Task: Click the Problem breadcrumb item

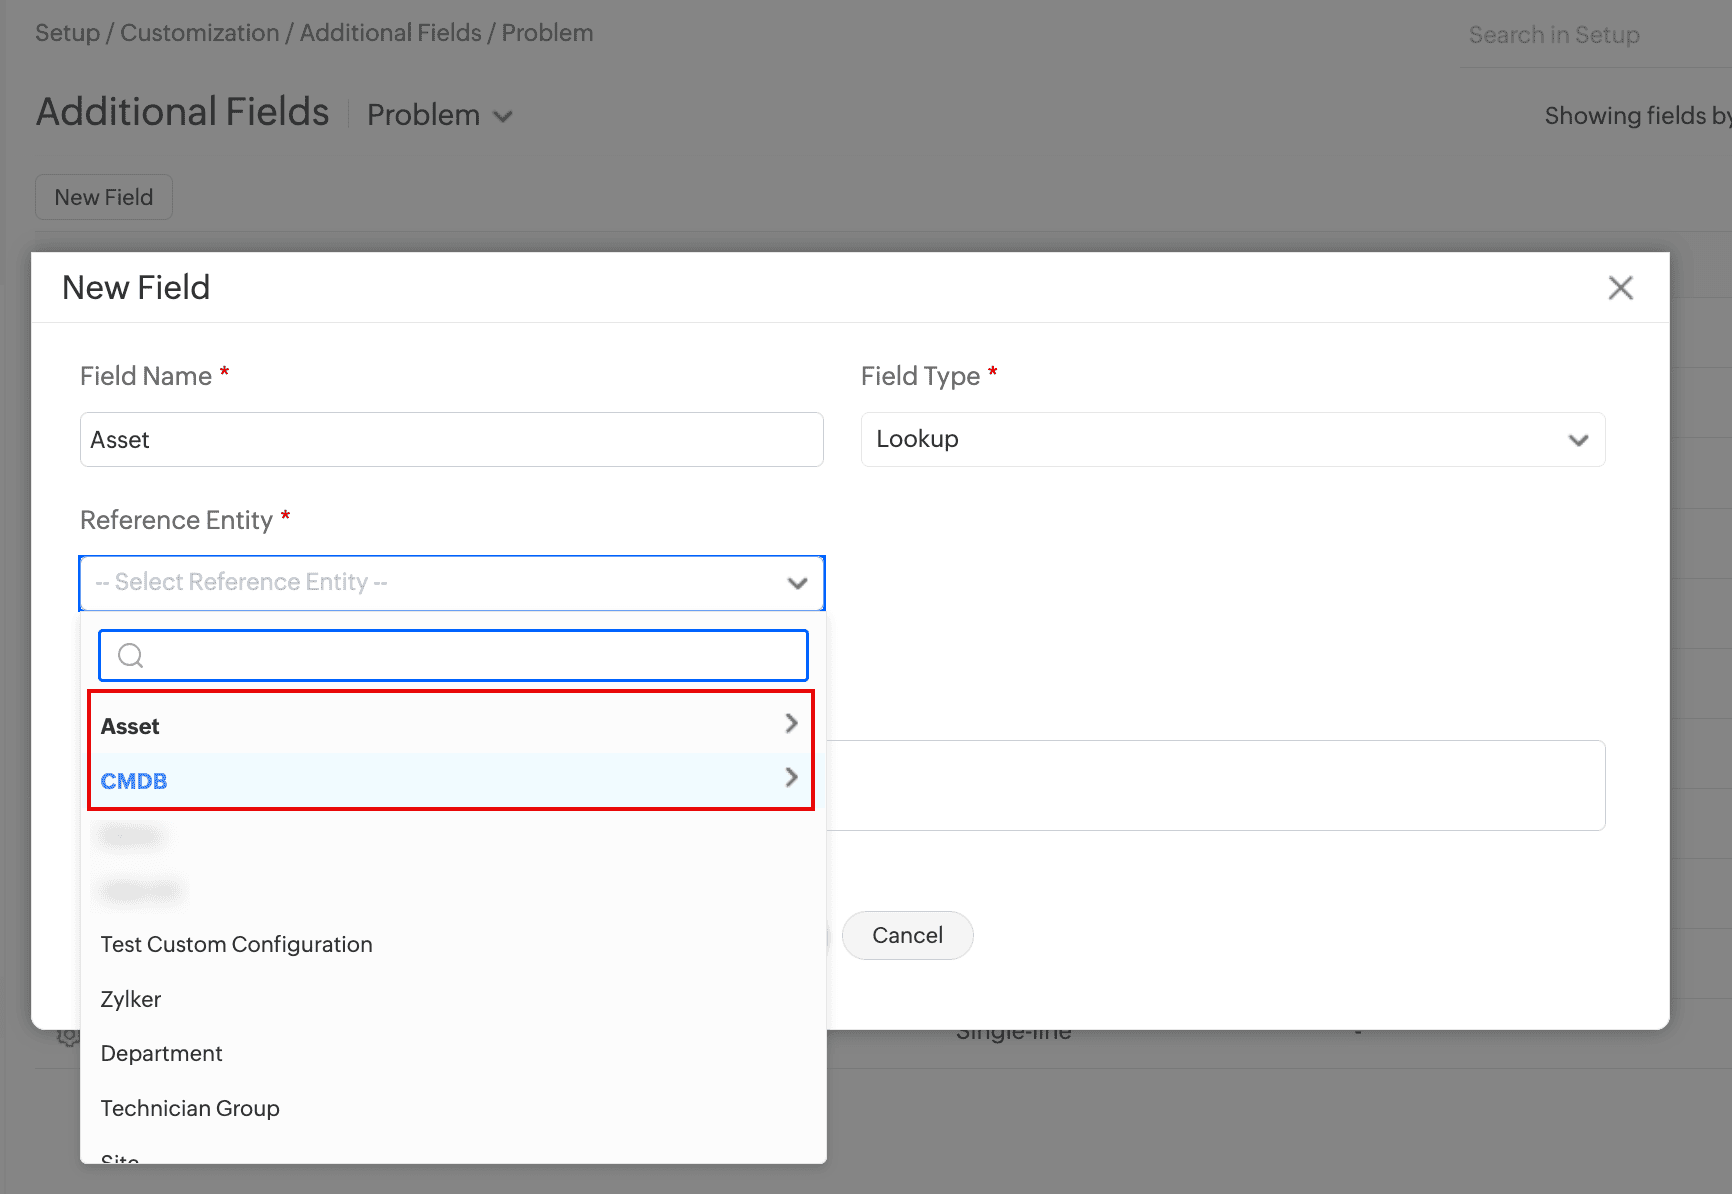Action: click(x=547, y=33)
